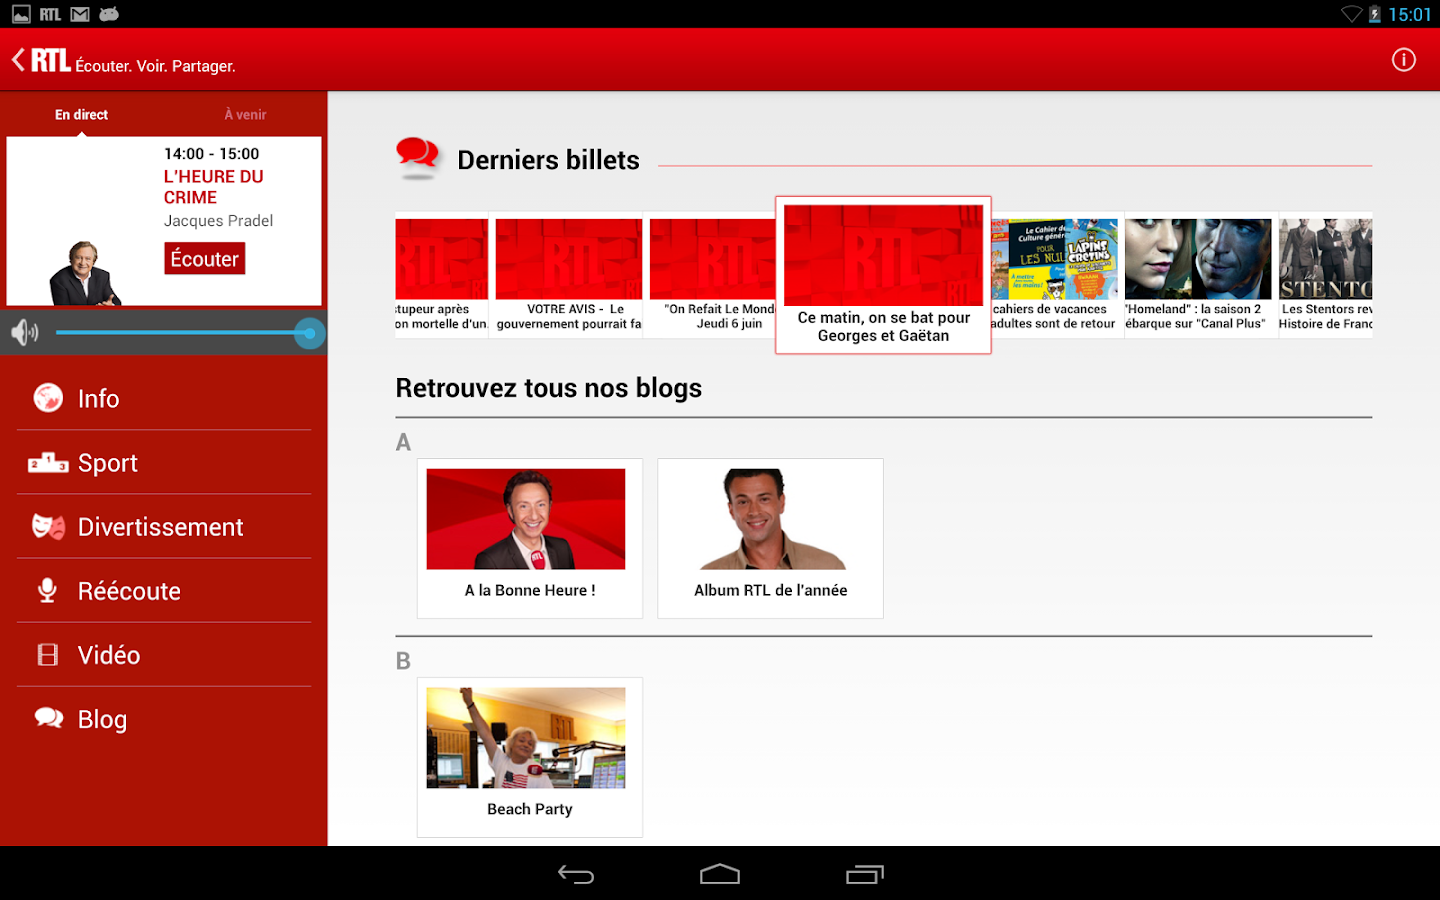
Task: Tap the Android home navigation button
Action: pos(720,874)
